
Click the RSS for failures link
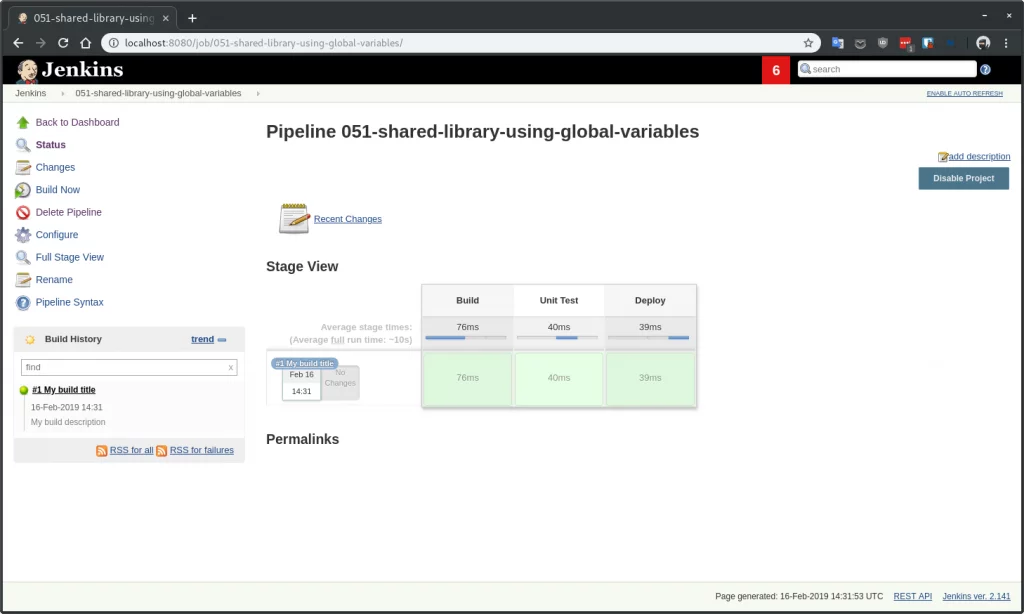tap(202, 451)
